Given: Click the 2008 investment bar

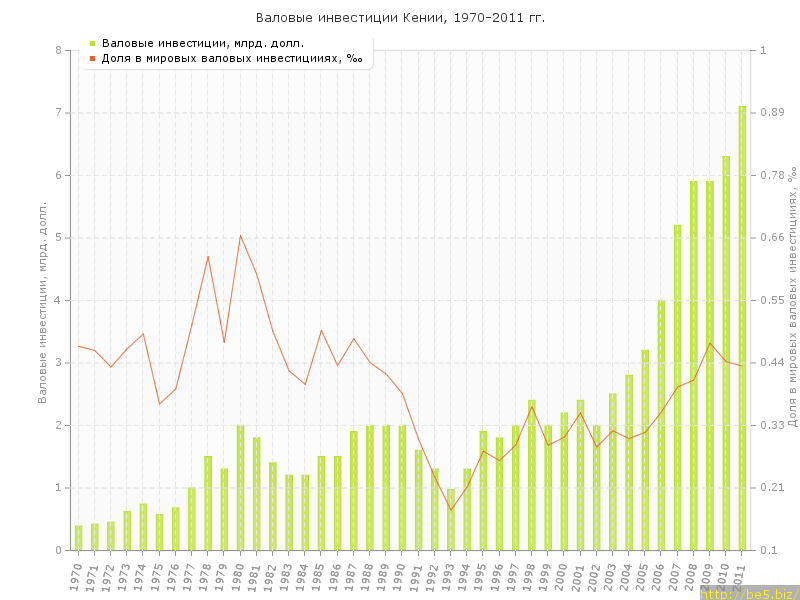Looking at the screenshot, I should click(x=694, y=365).
